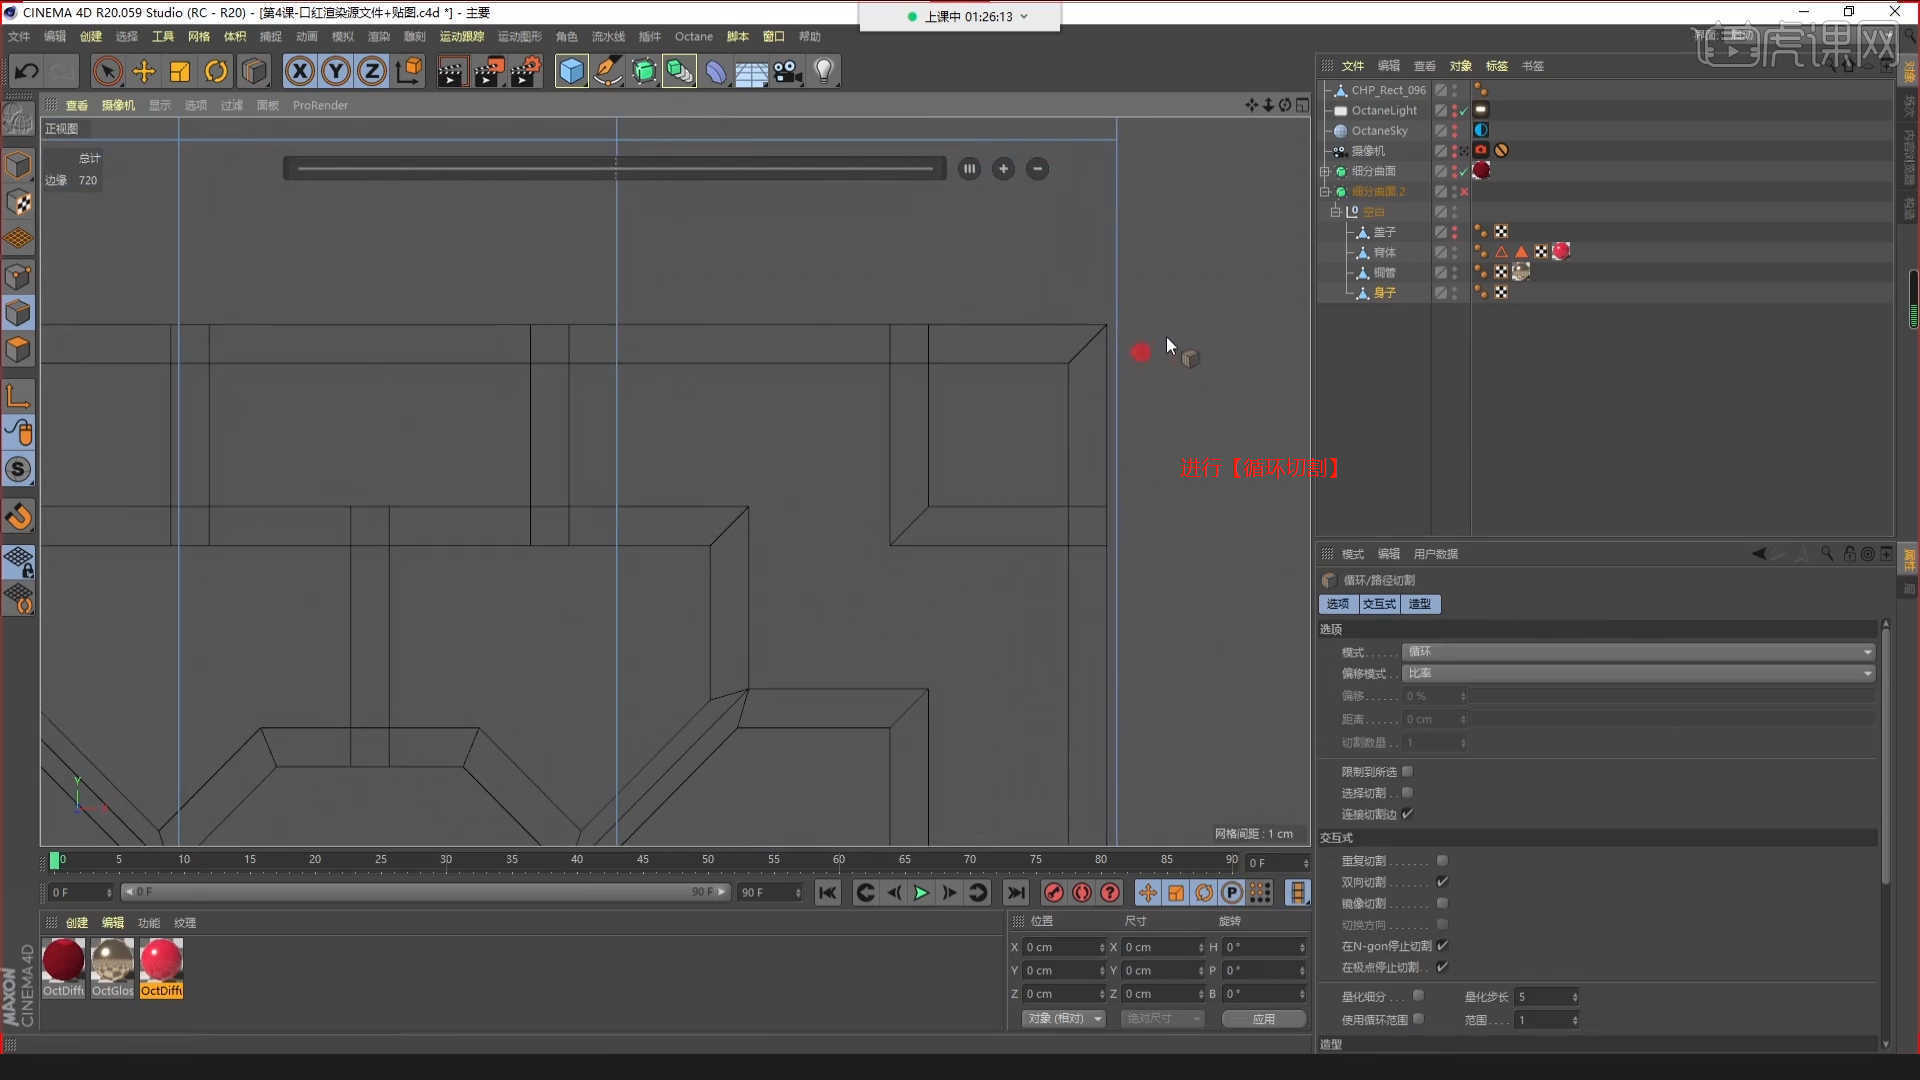The width and height of the screenshot is (1920, 1080).
Task: Render to Picture Viewer
Action: point(489,71)
